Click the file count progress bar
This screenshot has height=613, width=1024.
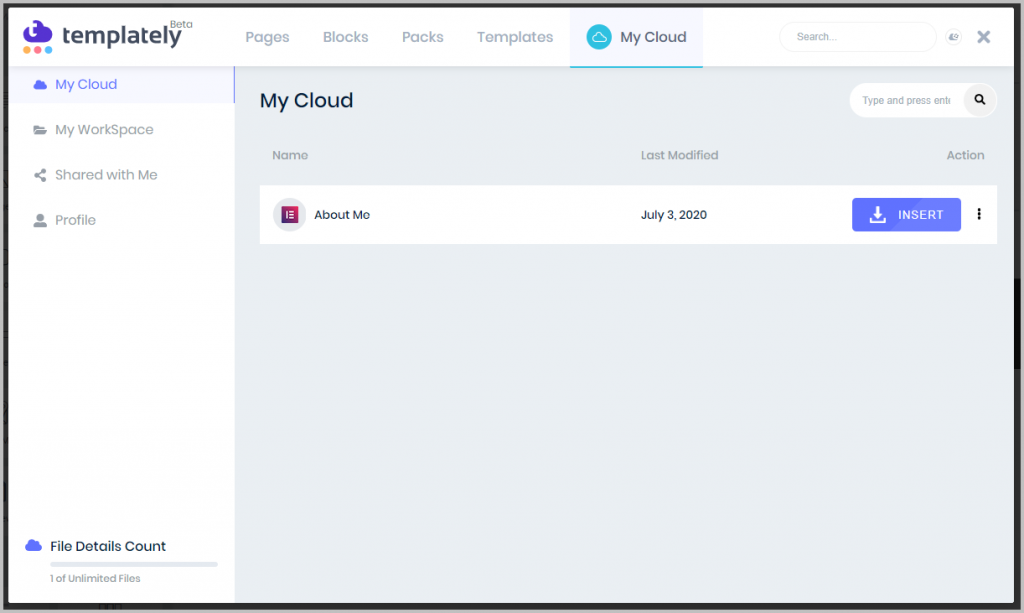pos(133,564)
